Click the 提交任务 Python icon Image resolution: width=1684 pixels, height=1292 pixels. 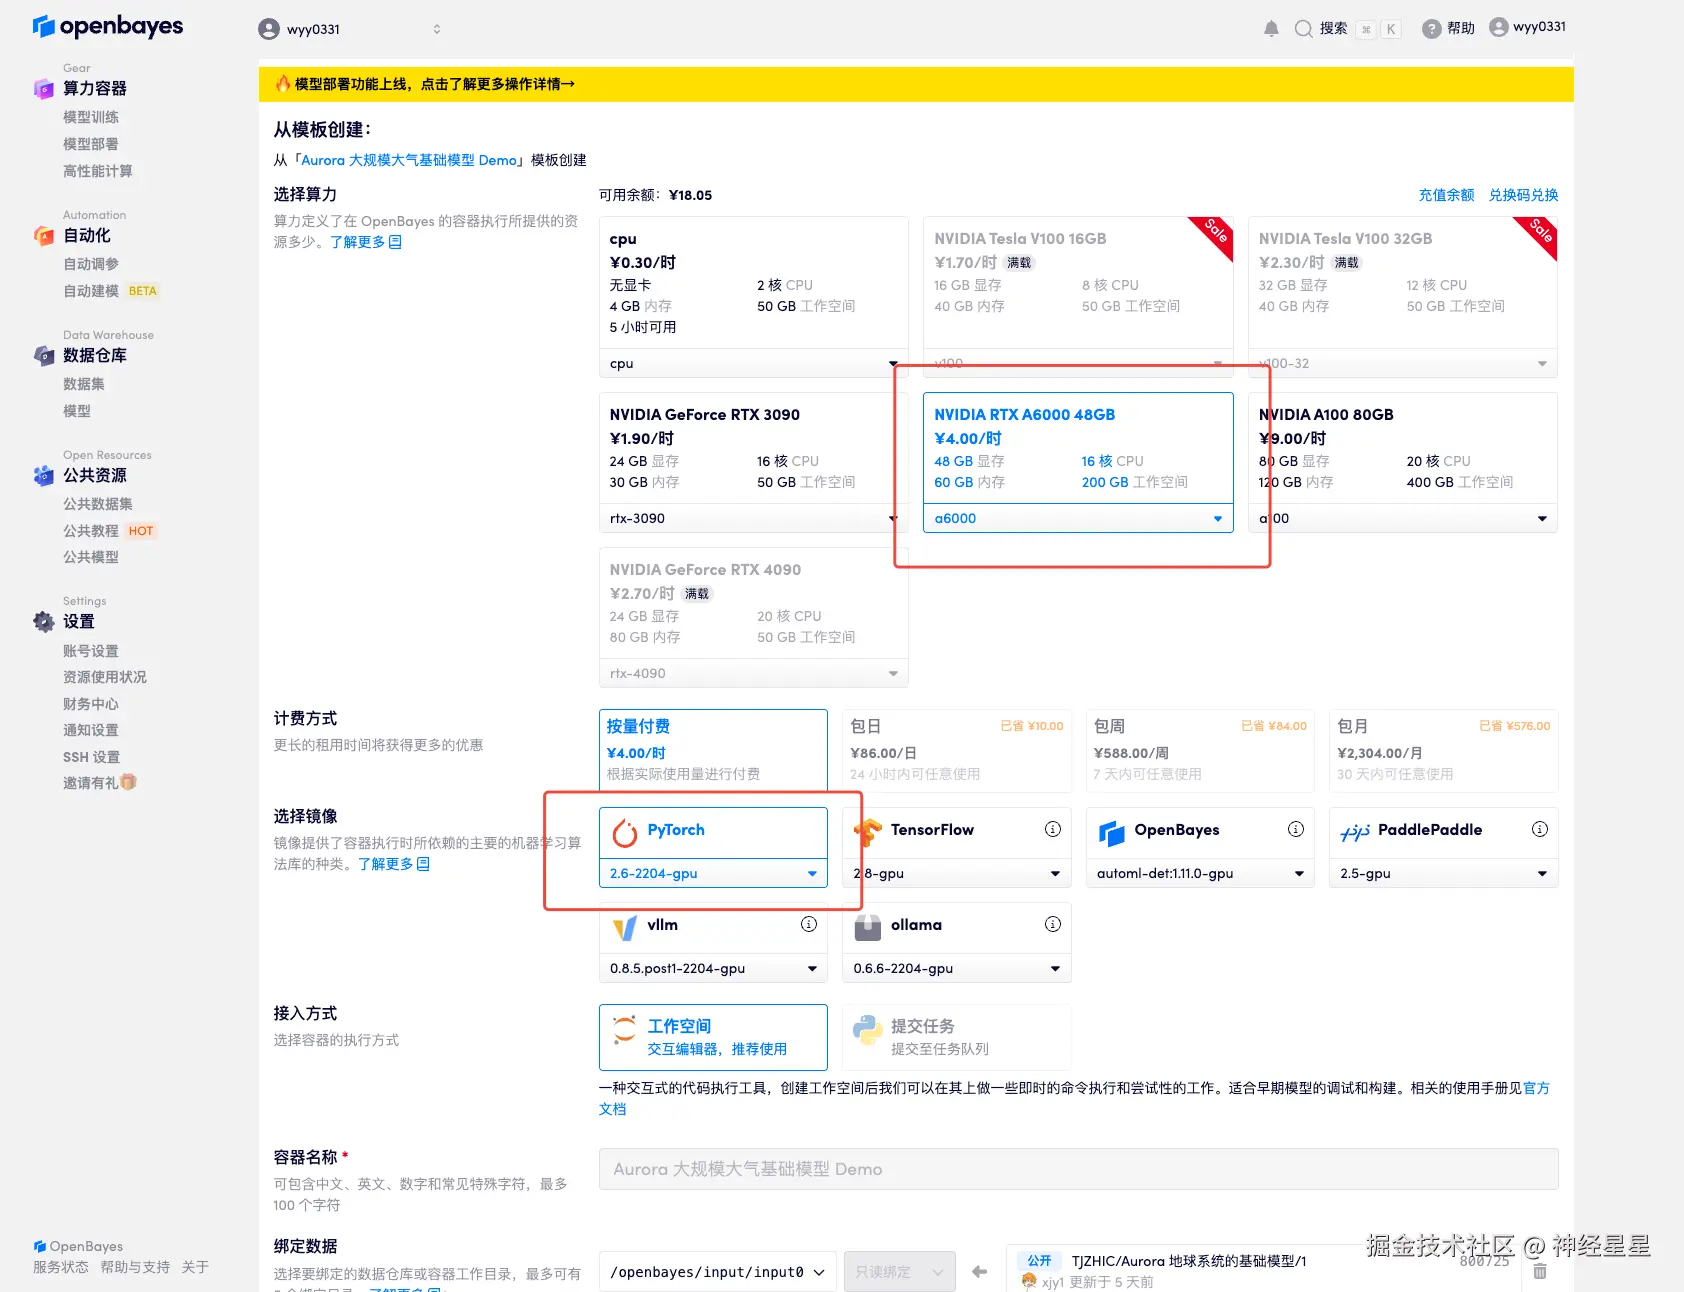coord(868,1029)
